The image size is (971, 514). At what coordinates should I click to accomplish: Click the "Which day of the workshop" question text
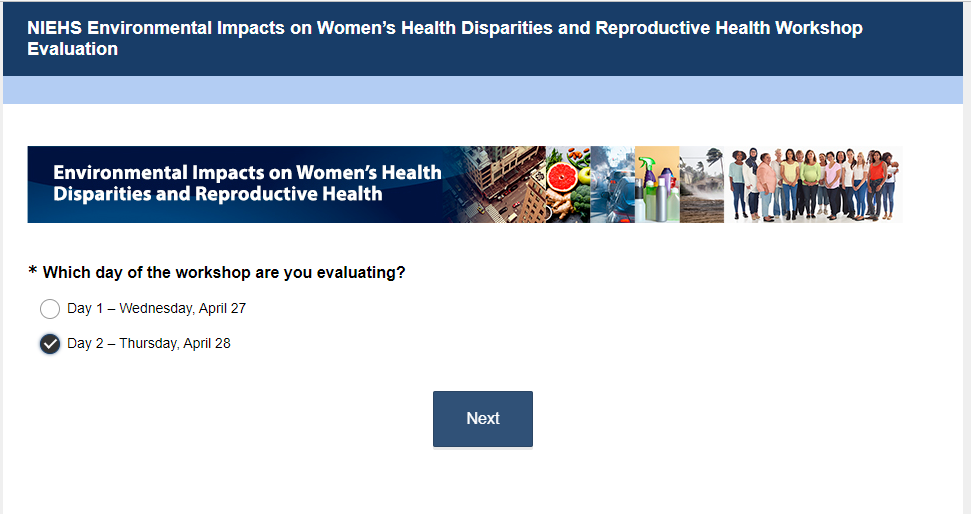[224, 273]
